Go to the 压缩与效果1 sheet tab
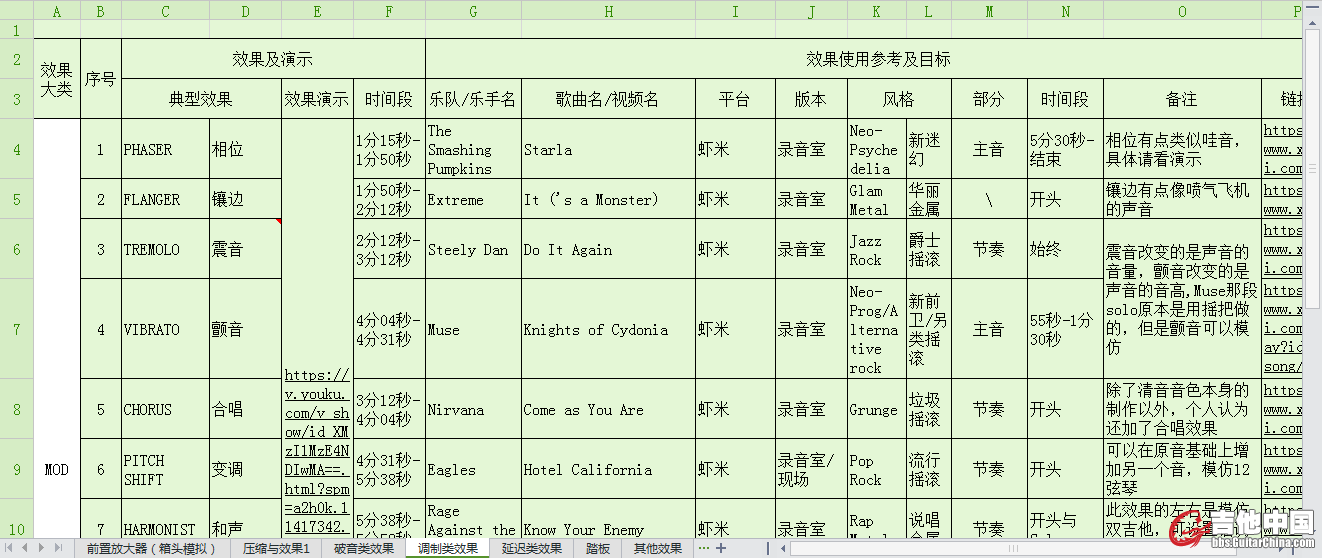The width and height of the screenshot is (1322, 558). [x=276, y=548]
